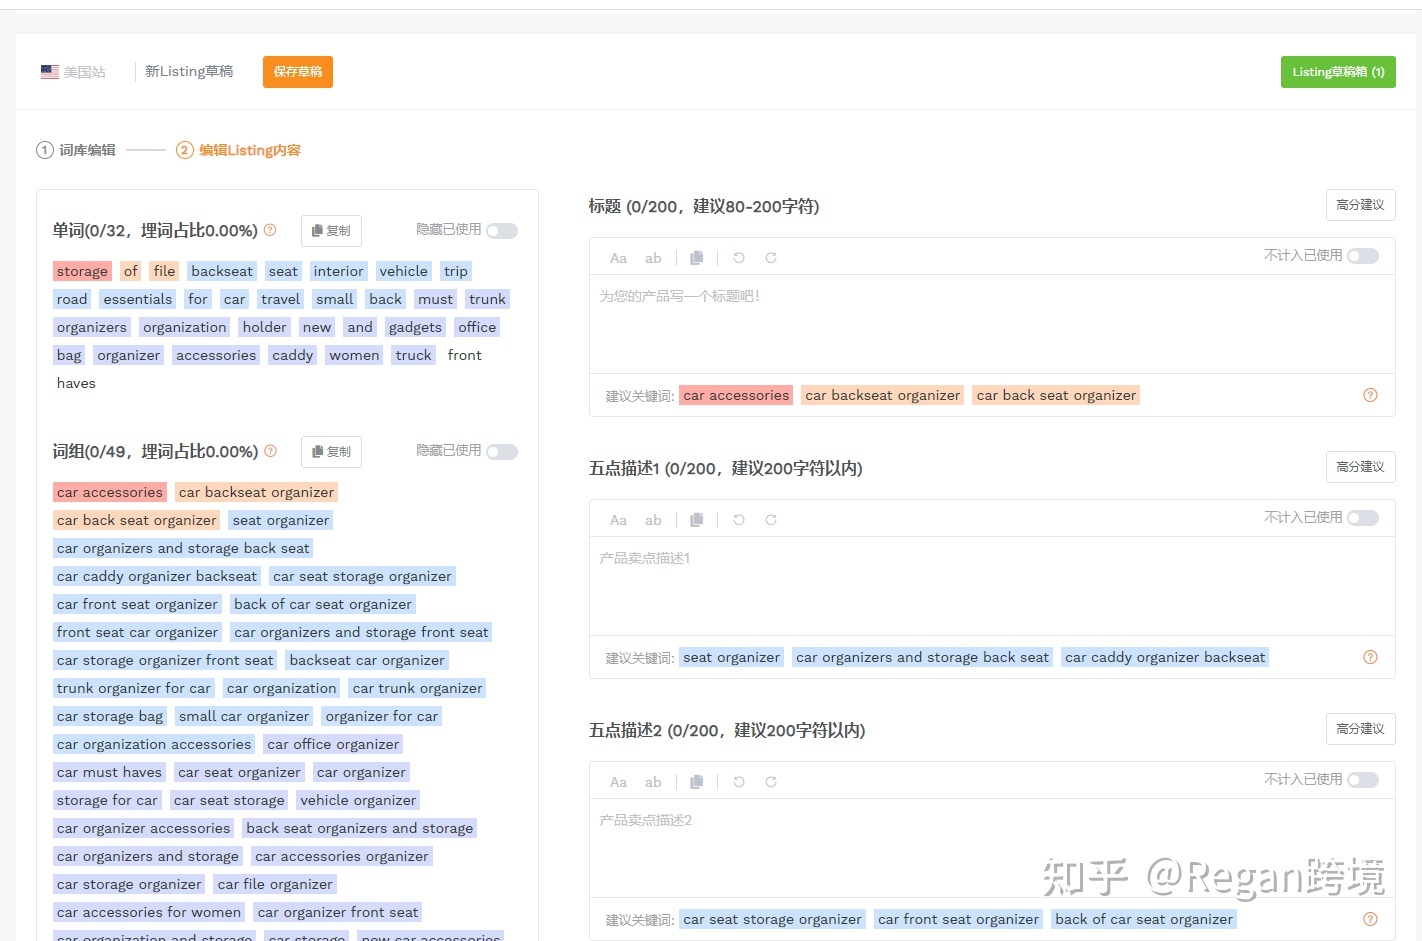Select the ab formatting icon in 五点描述2 toolbar

coord(653,781)
